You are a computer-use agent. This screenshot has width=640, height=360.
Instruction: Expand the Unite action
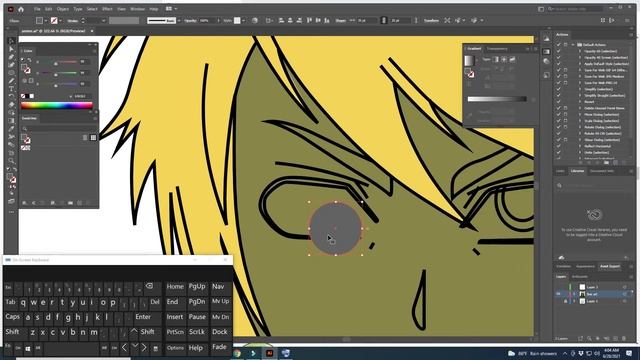[580, 152]
